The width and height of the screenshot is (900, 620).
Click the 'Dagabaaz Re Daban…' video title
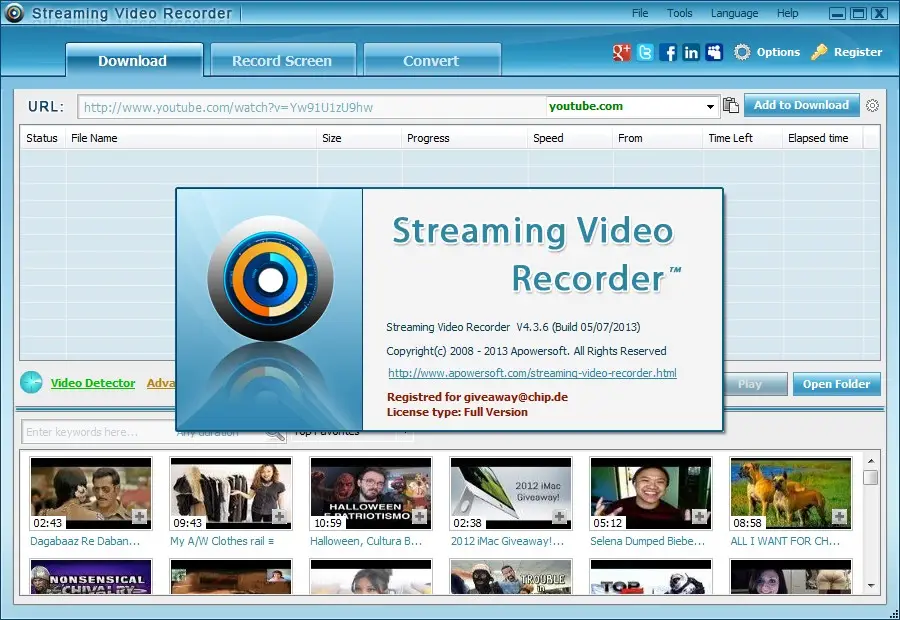pyautogui.click(x=85, y=541)
